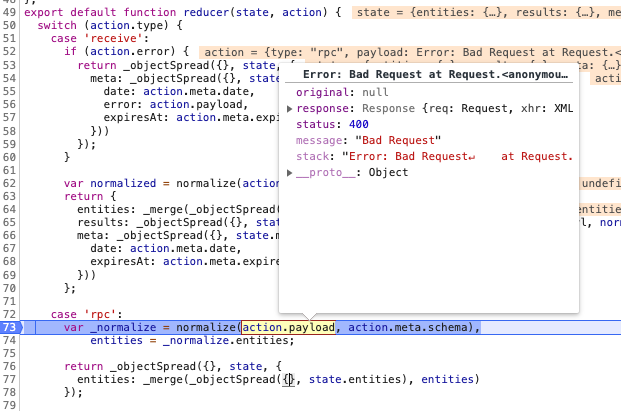Click the case 'receive' label
This screenshot has width=621, height=411.
tap(100, 38)
